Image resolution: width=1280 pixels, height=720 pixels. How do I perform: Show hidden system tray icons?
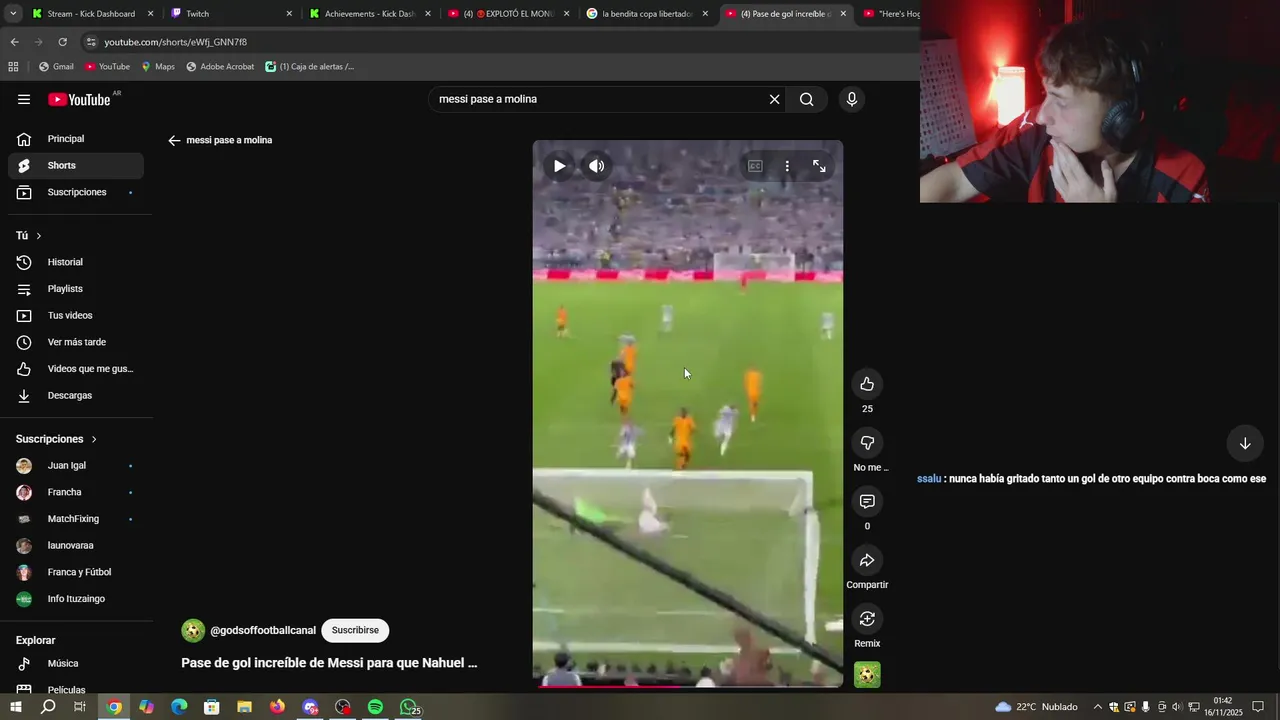click(x=1097, y=707)
